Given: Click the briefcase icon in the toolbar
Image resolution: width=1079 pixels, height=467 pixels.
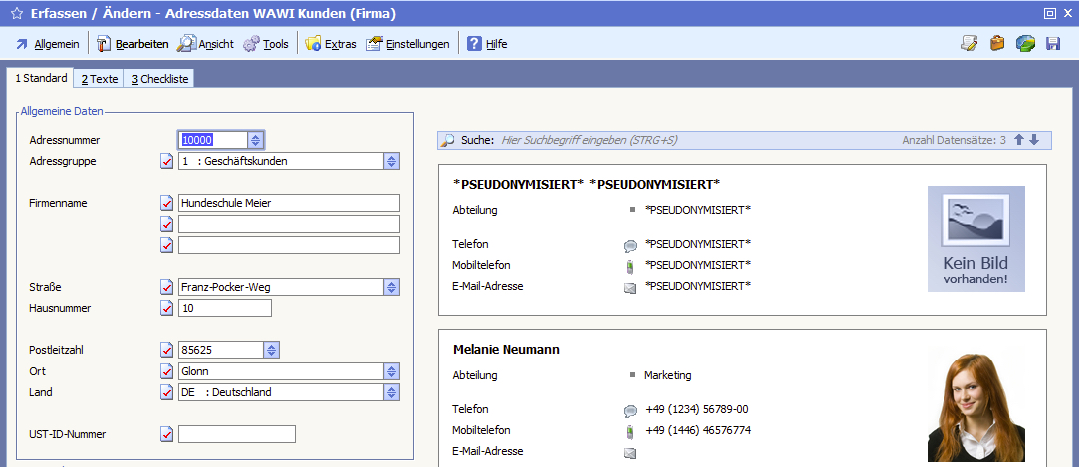Looking at the screenshot, I should (997, 44).
